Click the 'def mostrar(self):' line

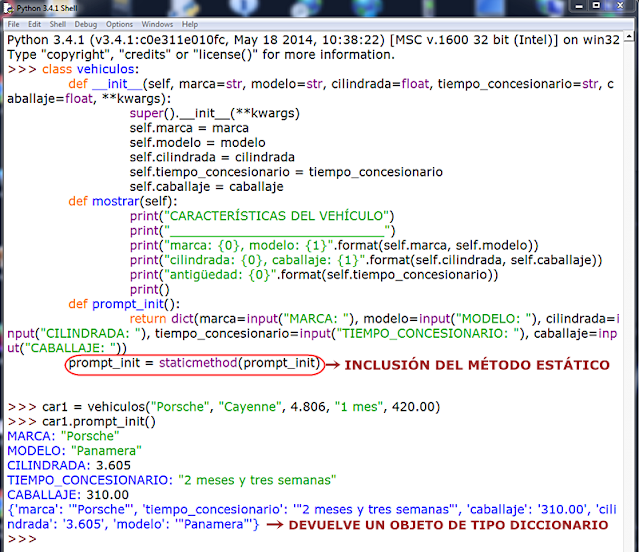coord(123,201)
